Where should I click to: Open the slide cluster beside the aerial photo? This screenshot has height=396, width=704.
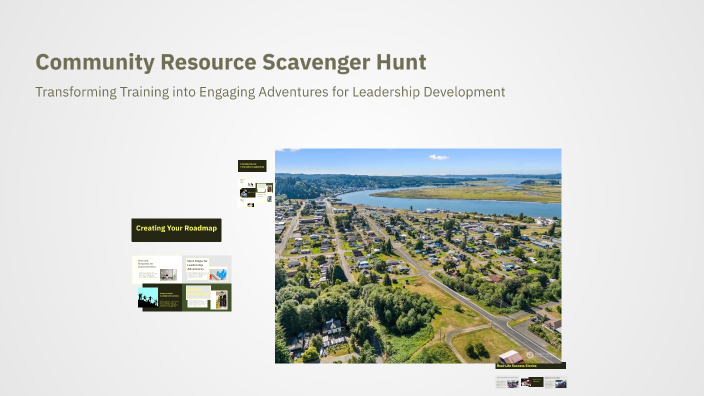(255, 193)
